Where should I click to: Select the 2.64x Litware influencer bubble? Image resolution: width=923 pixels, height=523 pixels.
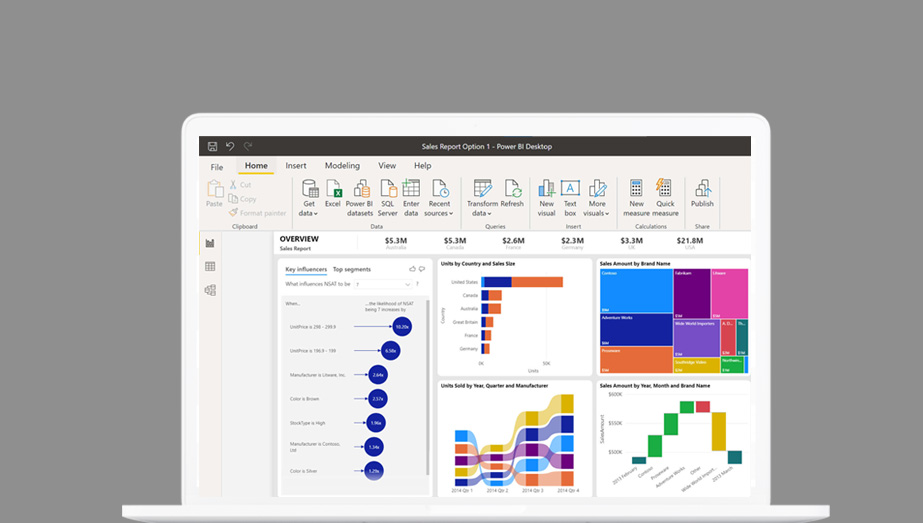tap(378, 375)
